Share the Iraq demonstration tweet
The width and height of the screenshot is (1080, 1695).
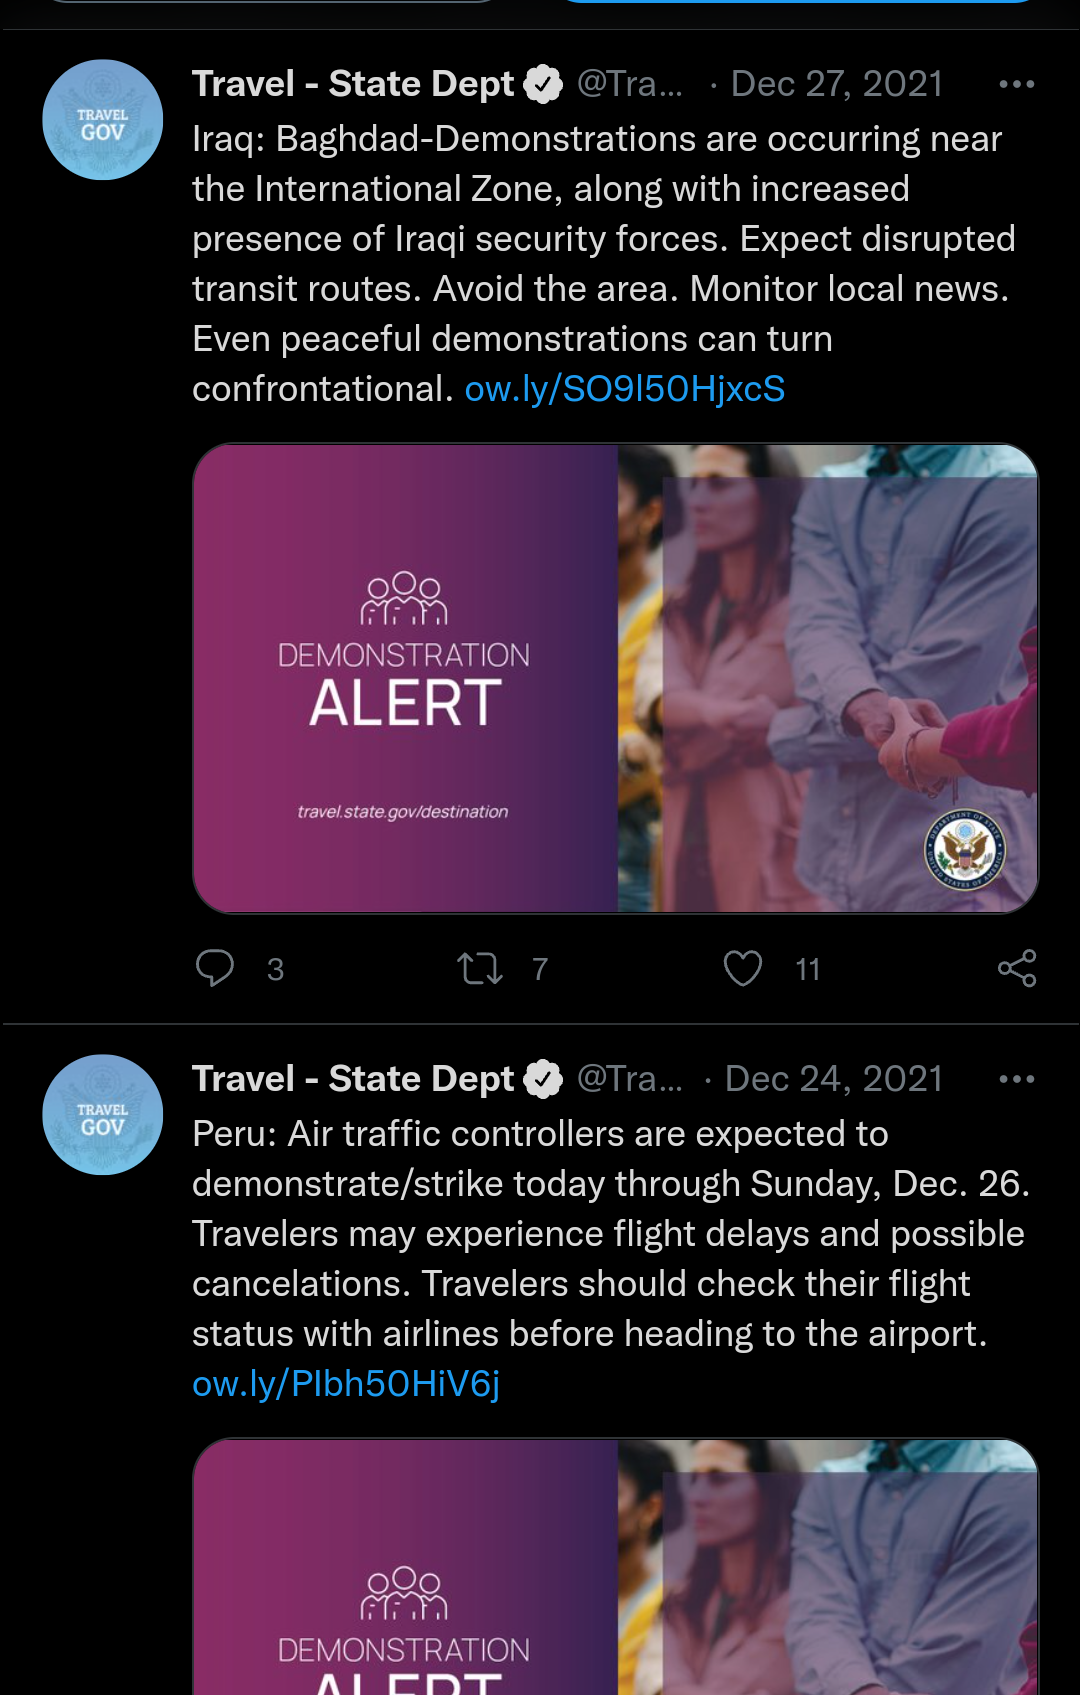[x=1017, y=968]
